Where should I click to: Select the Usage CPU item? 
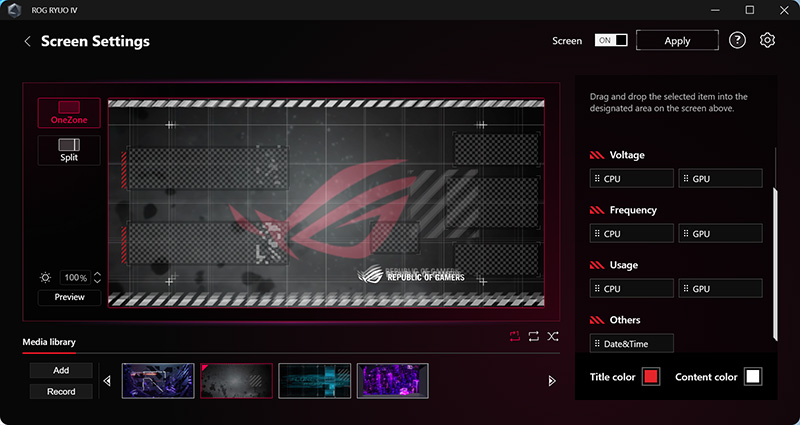pyautogui.click(x=632, y=288)
